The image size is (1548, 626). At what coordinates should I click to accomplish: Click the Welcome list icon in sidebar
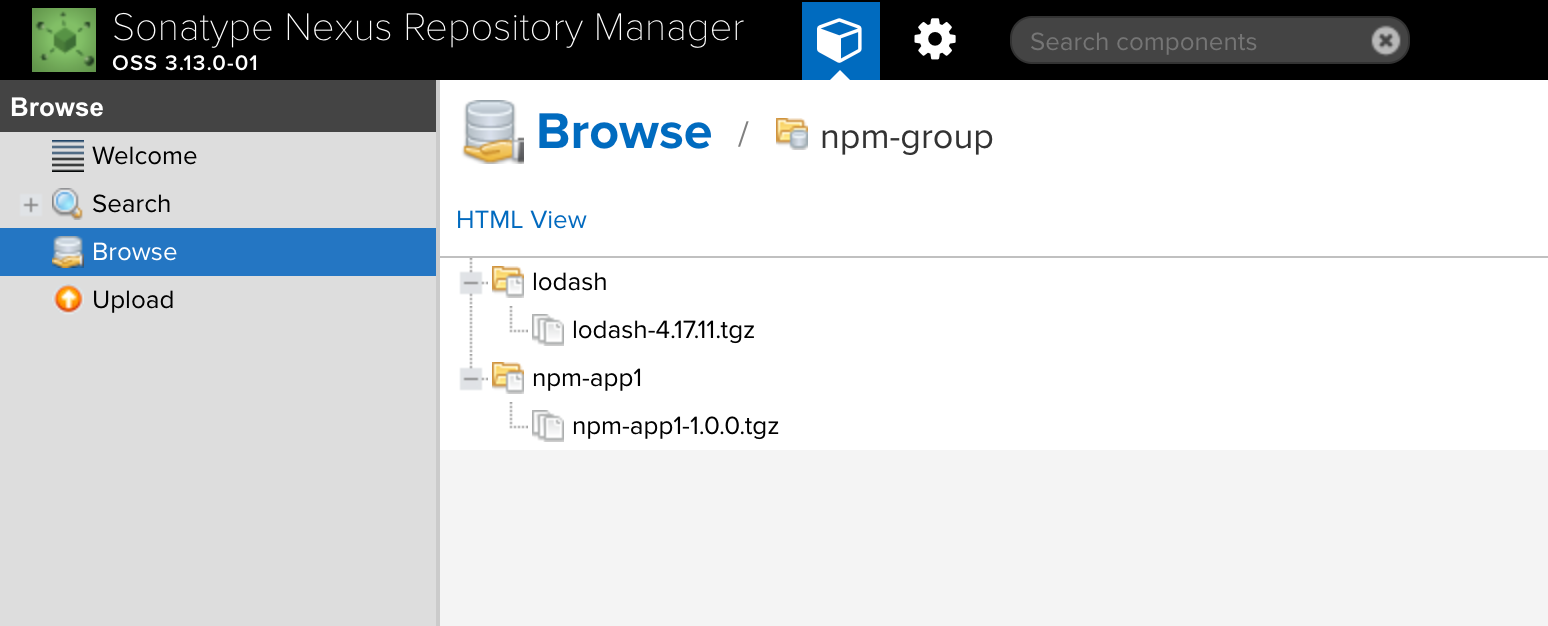[x=68, y=156]
